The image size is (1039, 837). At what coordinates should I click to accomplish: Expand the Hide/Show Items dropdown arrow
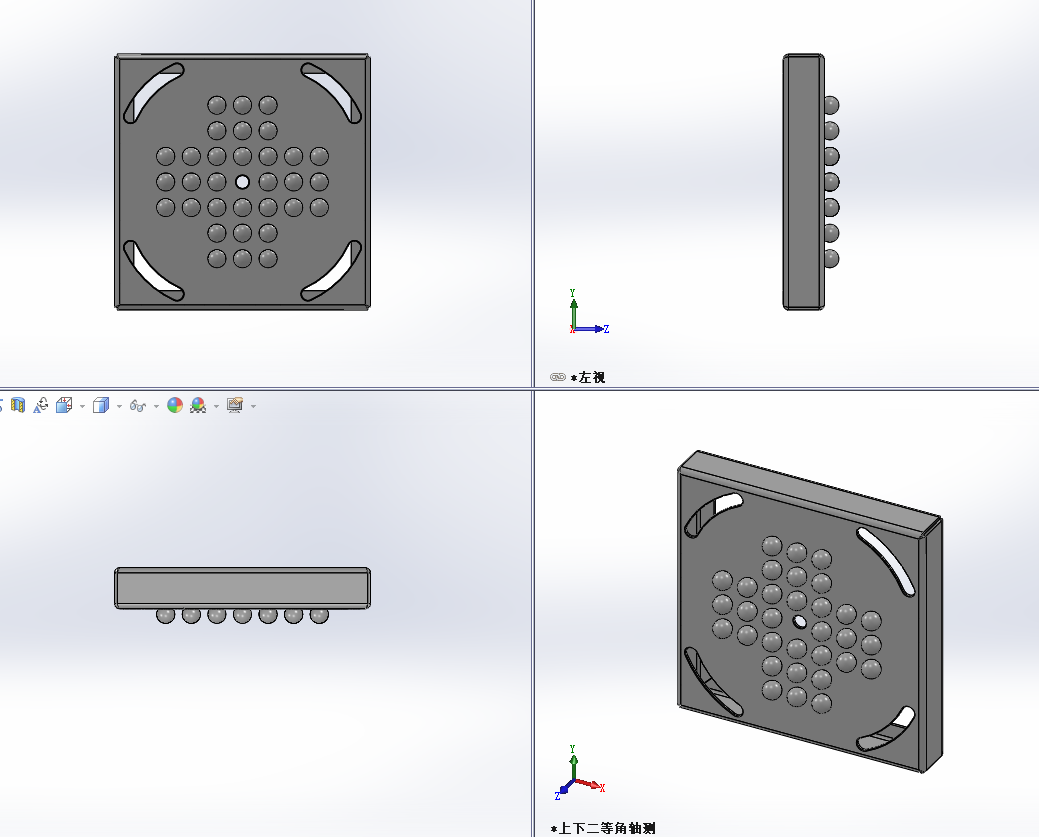(156, 406)
